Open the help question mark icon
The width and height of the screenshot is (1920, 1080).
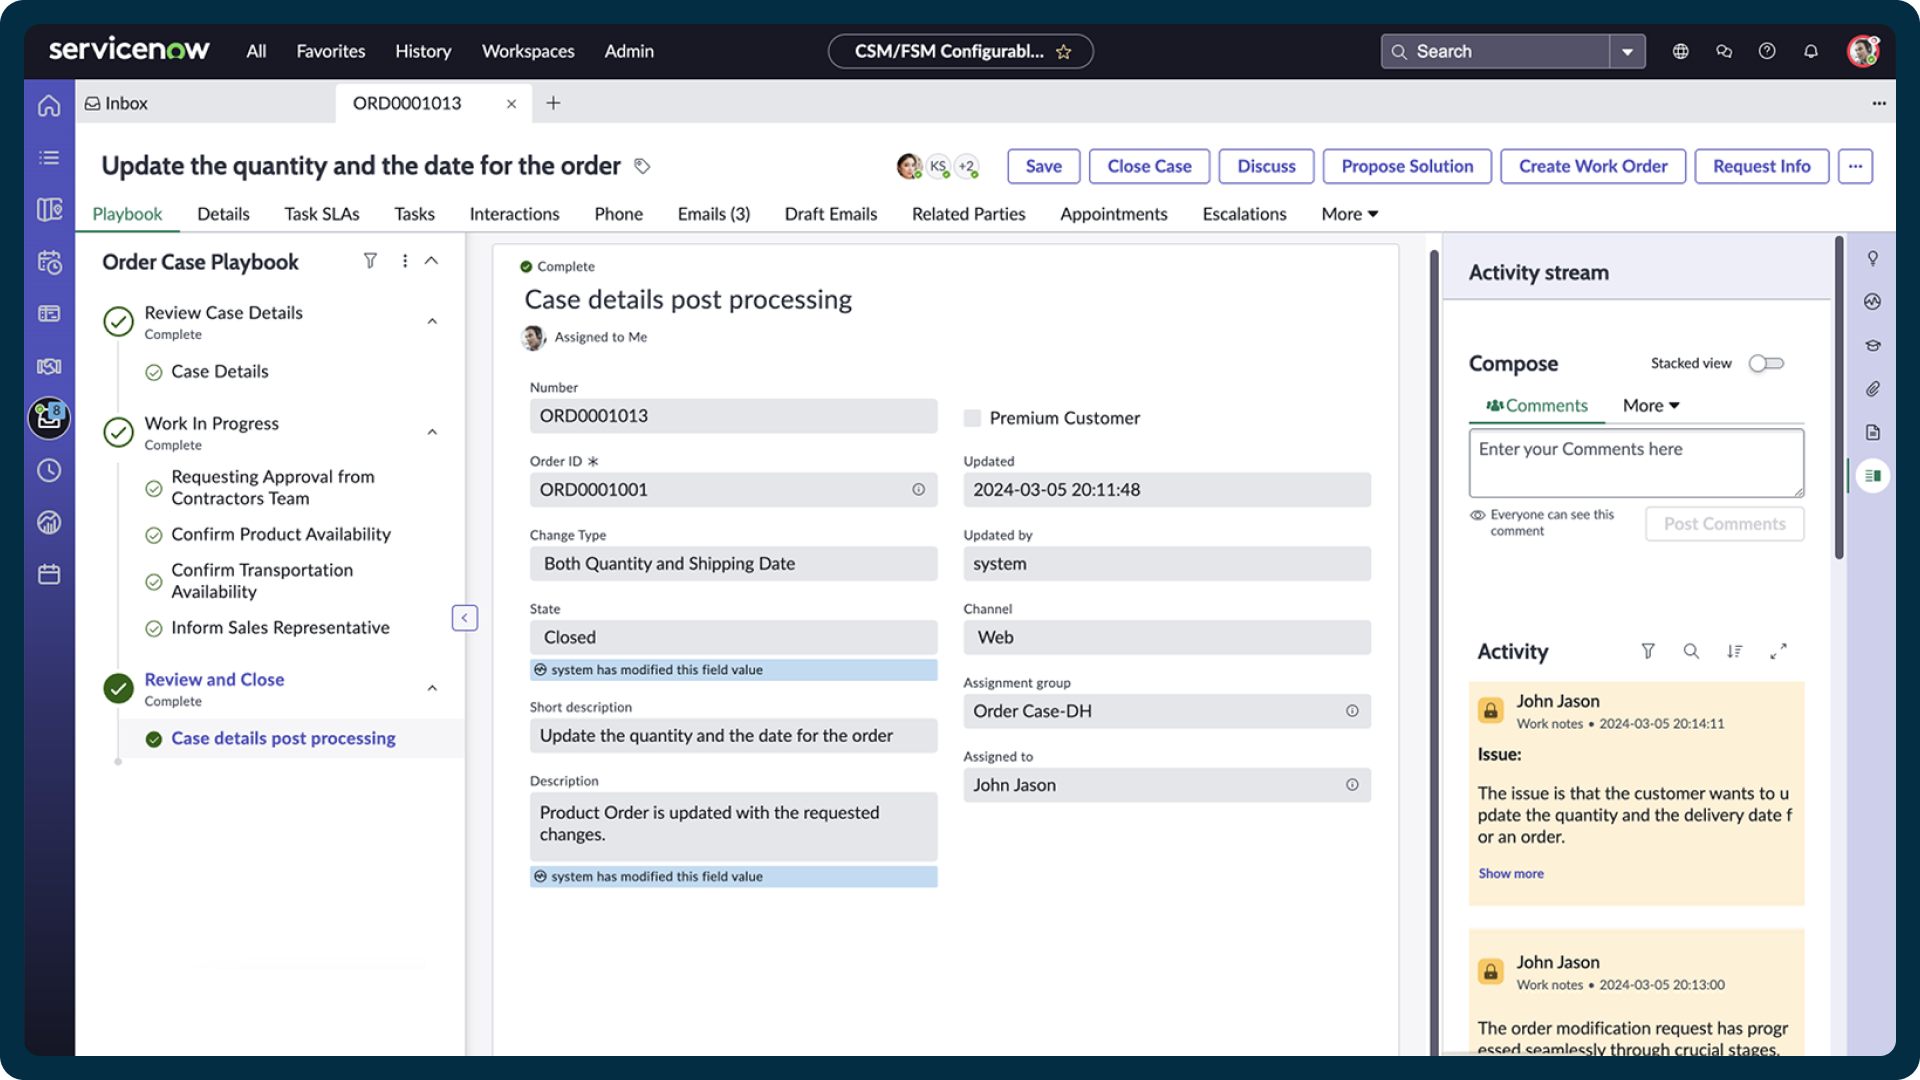(1767, 51)
